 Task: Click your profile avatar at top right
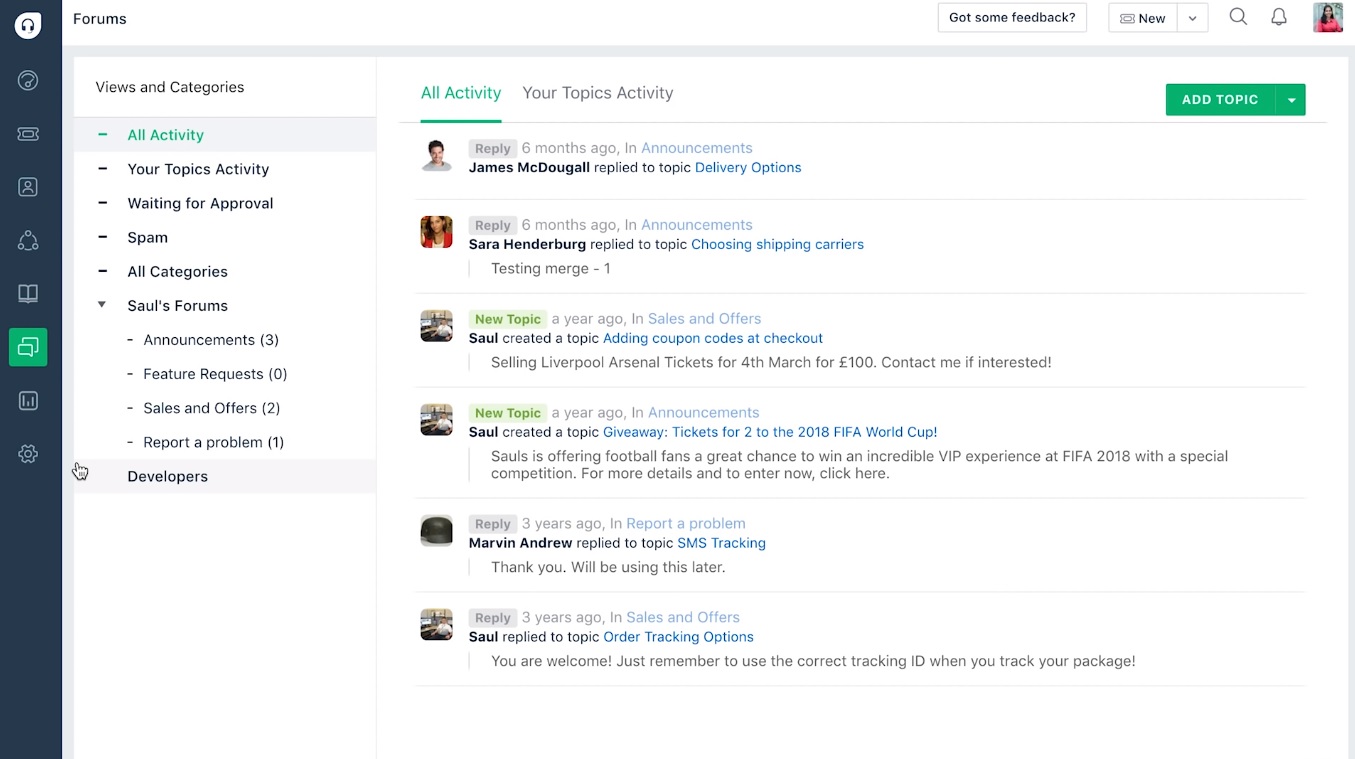(x=1327, y=17)
